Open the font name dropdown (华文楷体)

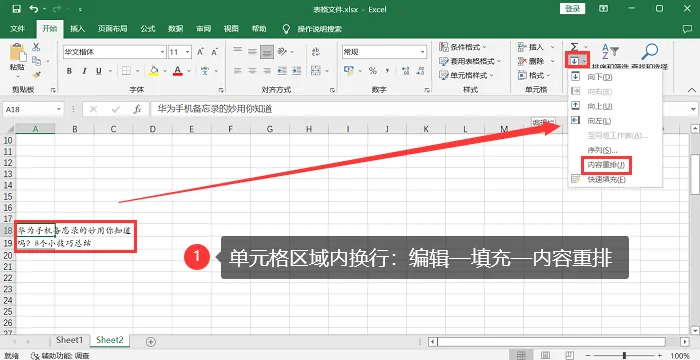point(161,52)
